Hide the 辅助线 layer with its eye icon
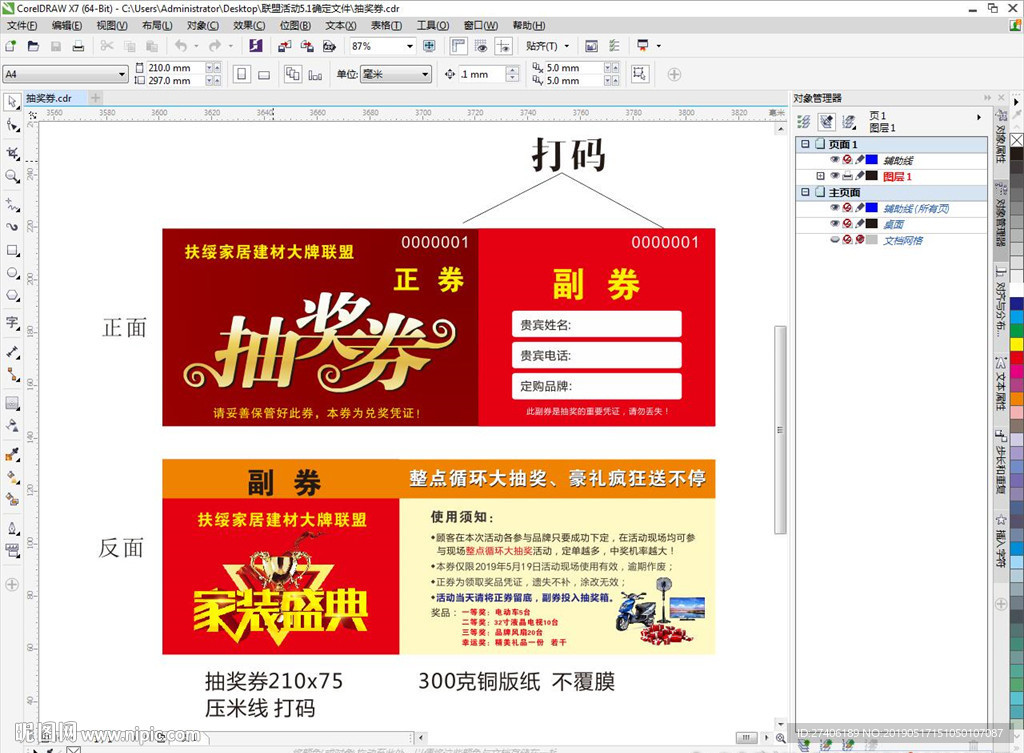Viewport: 1024px width, 753px height. [835, 159]
